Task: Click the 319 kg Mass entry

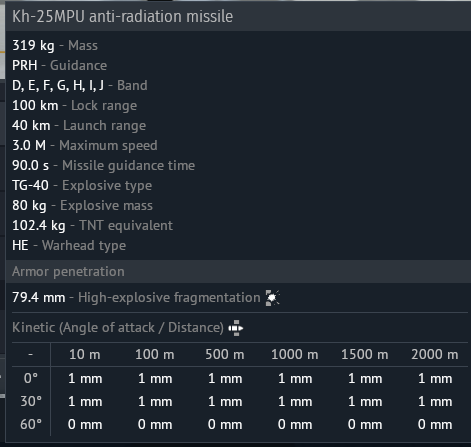Action: [55, 45]
